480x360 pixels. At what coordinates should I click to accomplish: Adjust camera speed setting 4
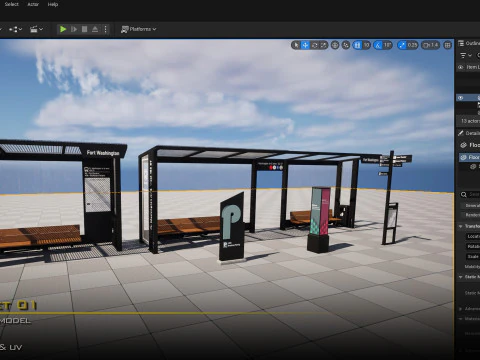[431, 45]
